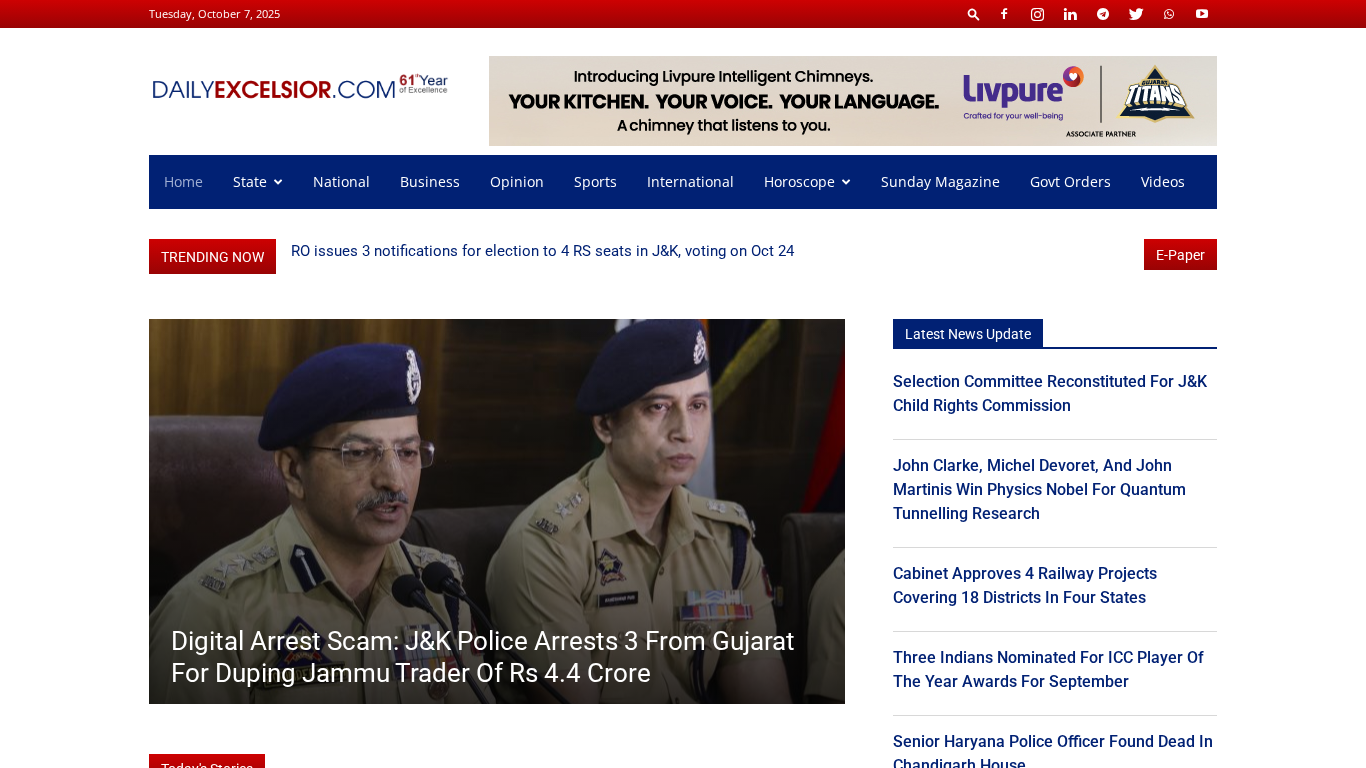Screen dimensions: 1366x768
Task: Go to the LinkedIn icon
Action: pos(1070,14)
